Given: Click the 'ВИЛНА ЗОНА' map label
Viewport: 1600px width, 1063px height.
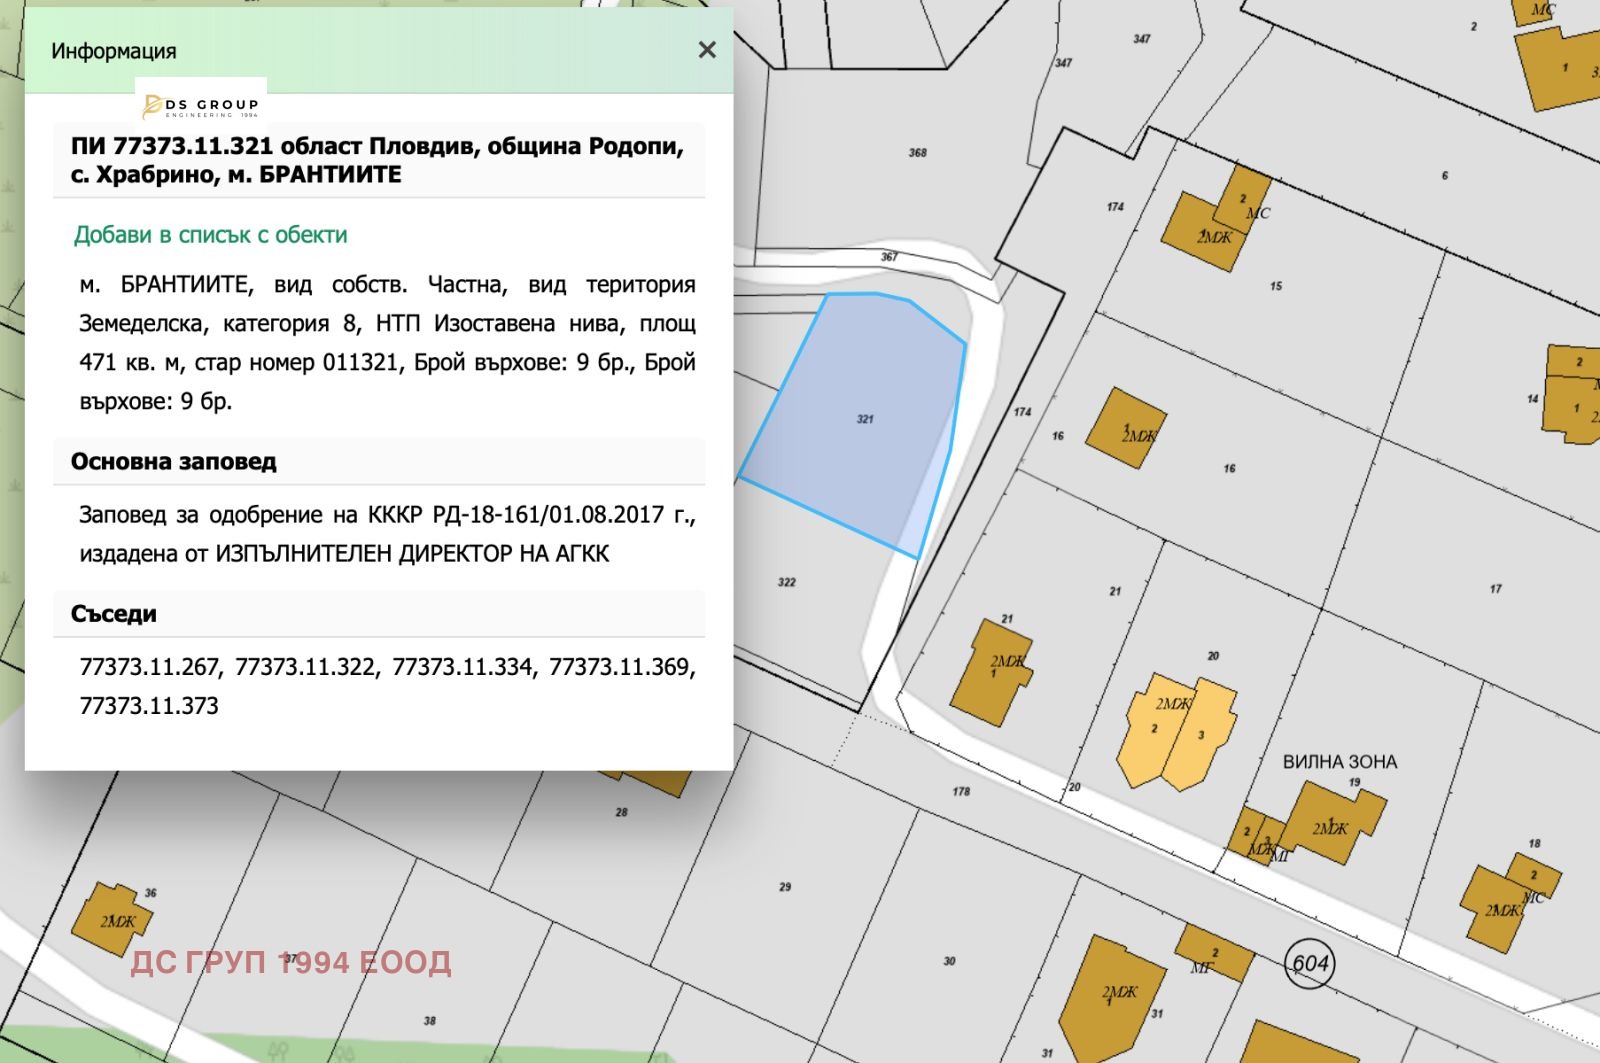Looking at the screenshot, I should tap(1340, 762).
